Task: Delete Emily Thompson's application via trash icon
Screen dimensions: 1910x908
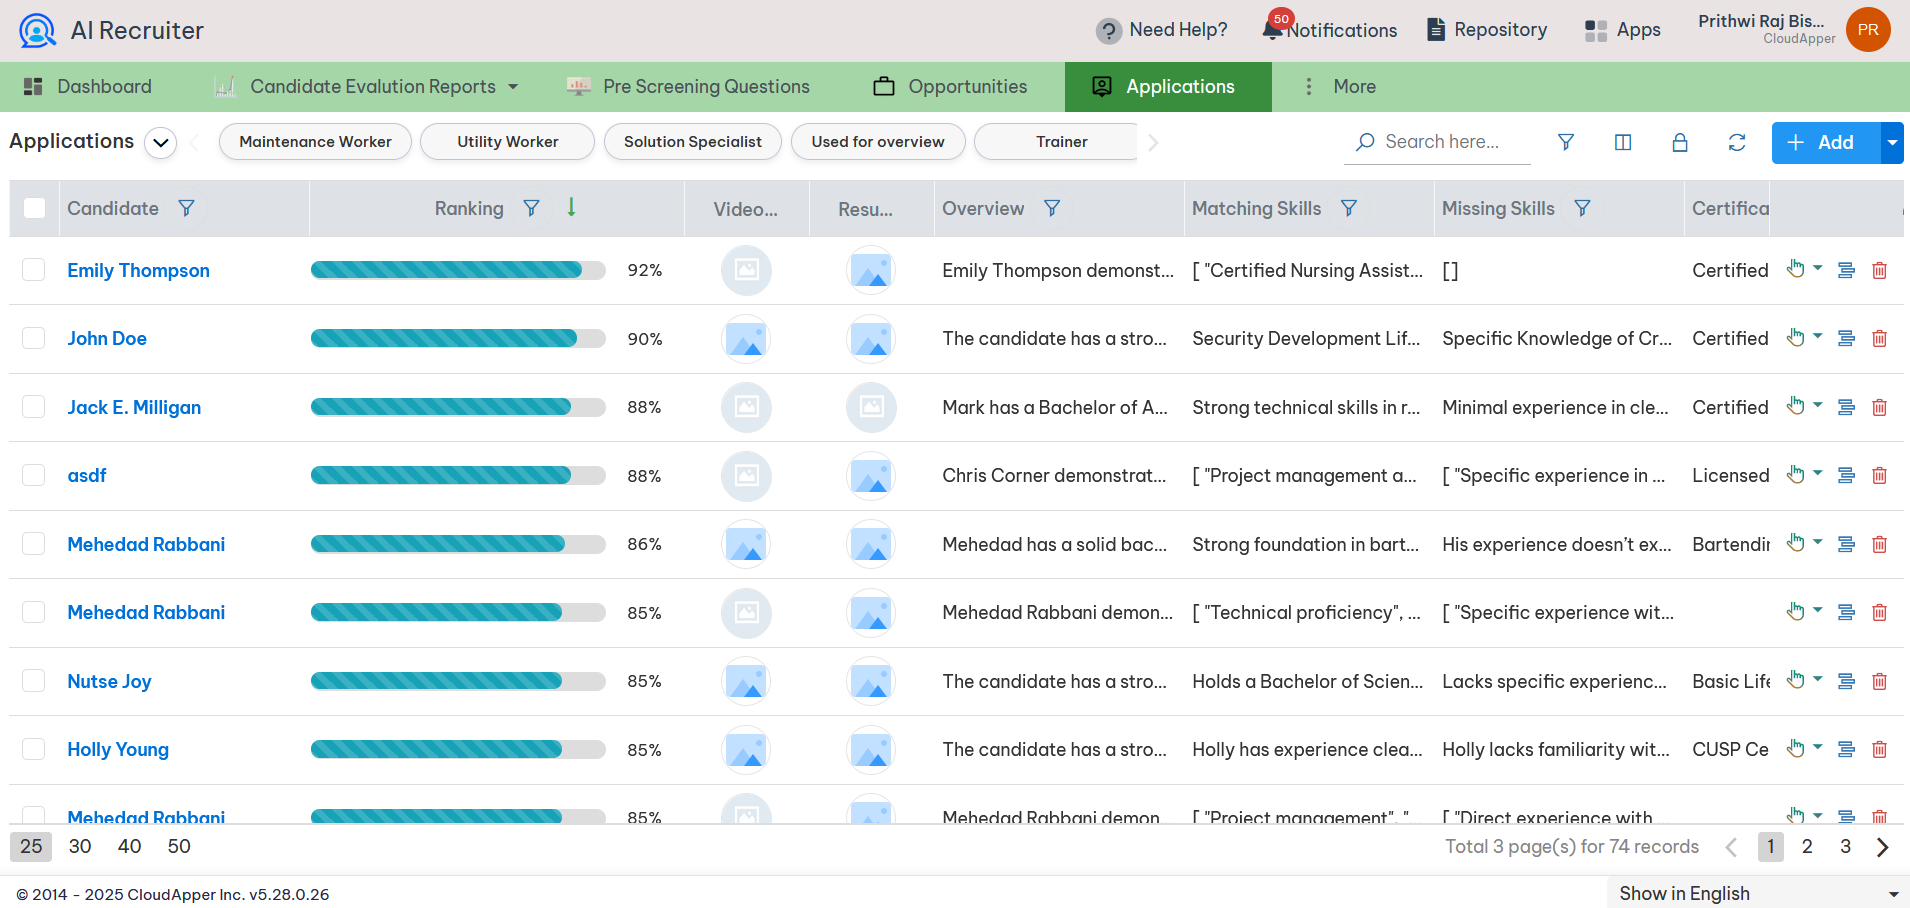Action: click(1880, 270)
